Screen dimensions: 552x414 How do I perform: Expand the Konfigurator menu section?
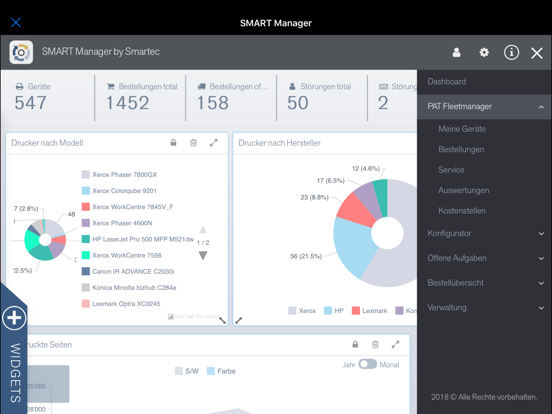coord(484,233)
